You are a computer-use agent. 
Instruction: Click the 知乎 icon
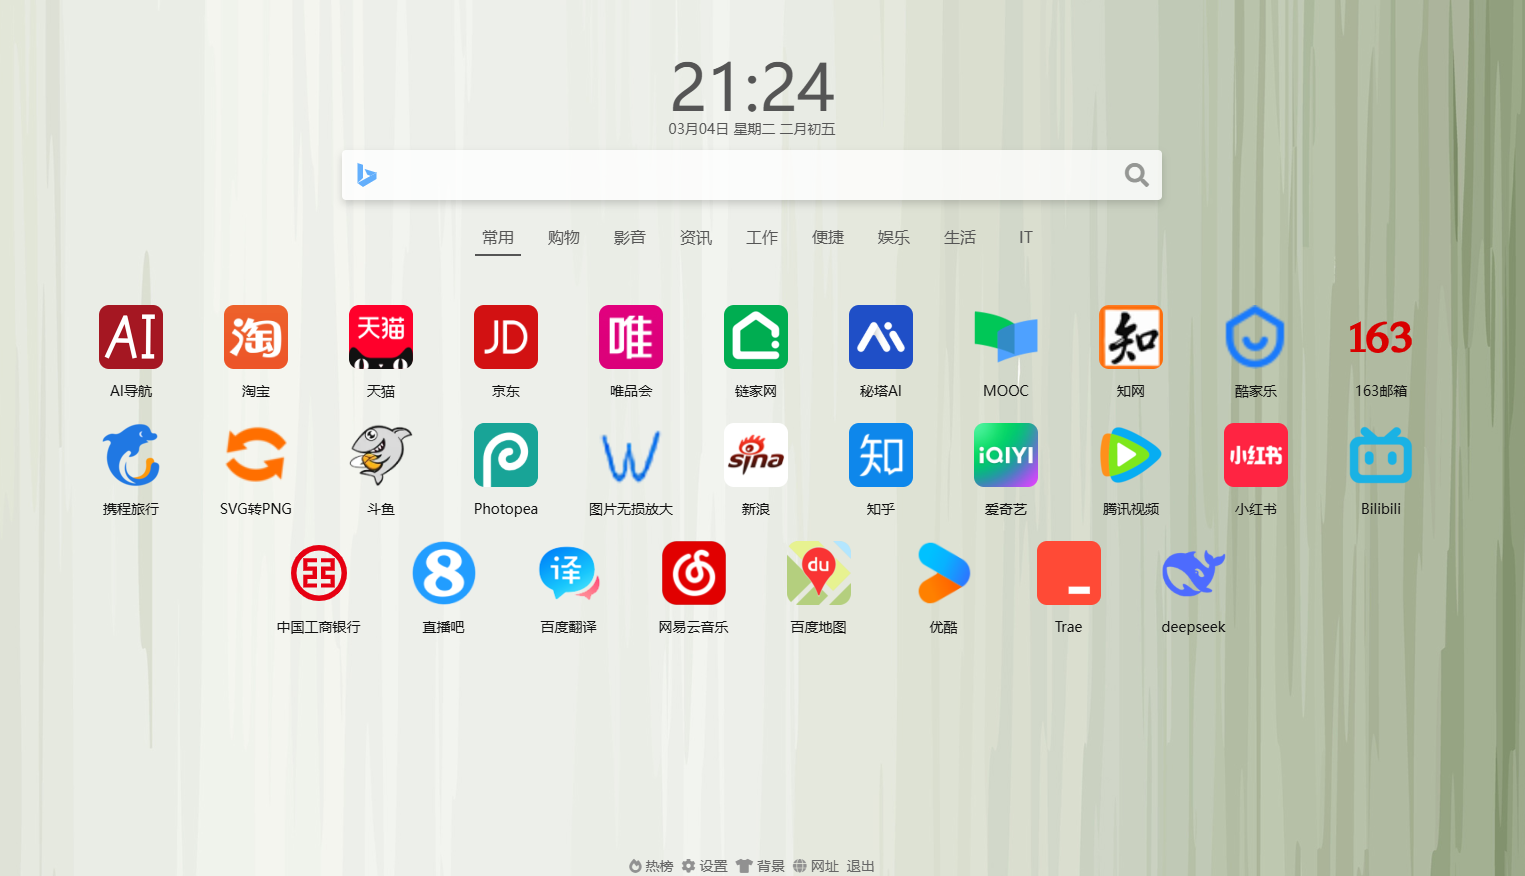pos(881,455)
